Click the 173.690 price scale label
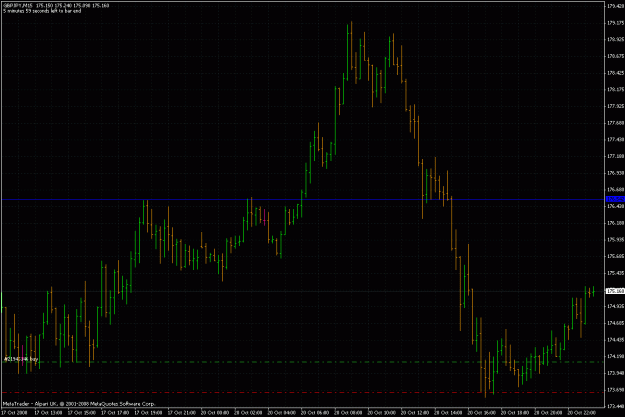The width and height of the screenshot is (625, 417). tap(615, 389)
